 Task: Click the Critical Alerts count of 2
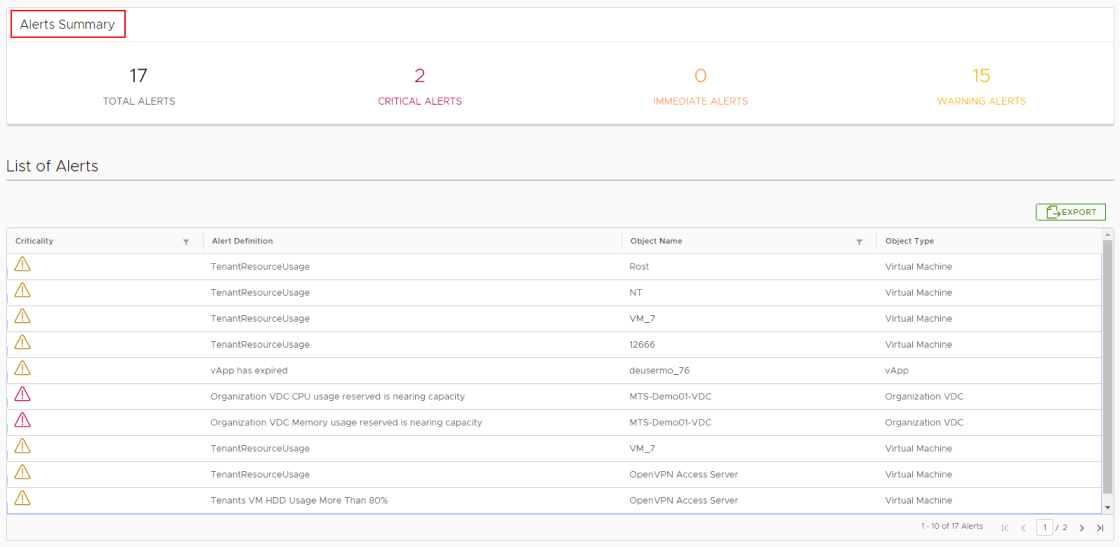(x=420, y=76)
